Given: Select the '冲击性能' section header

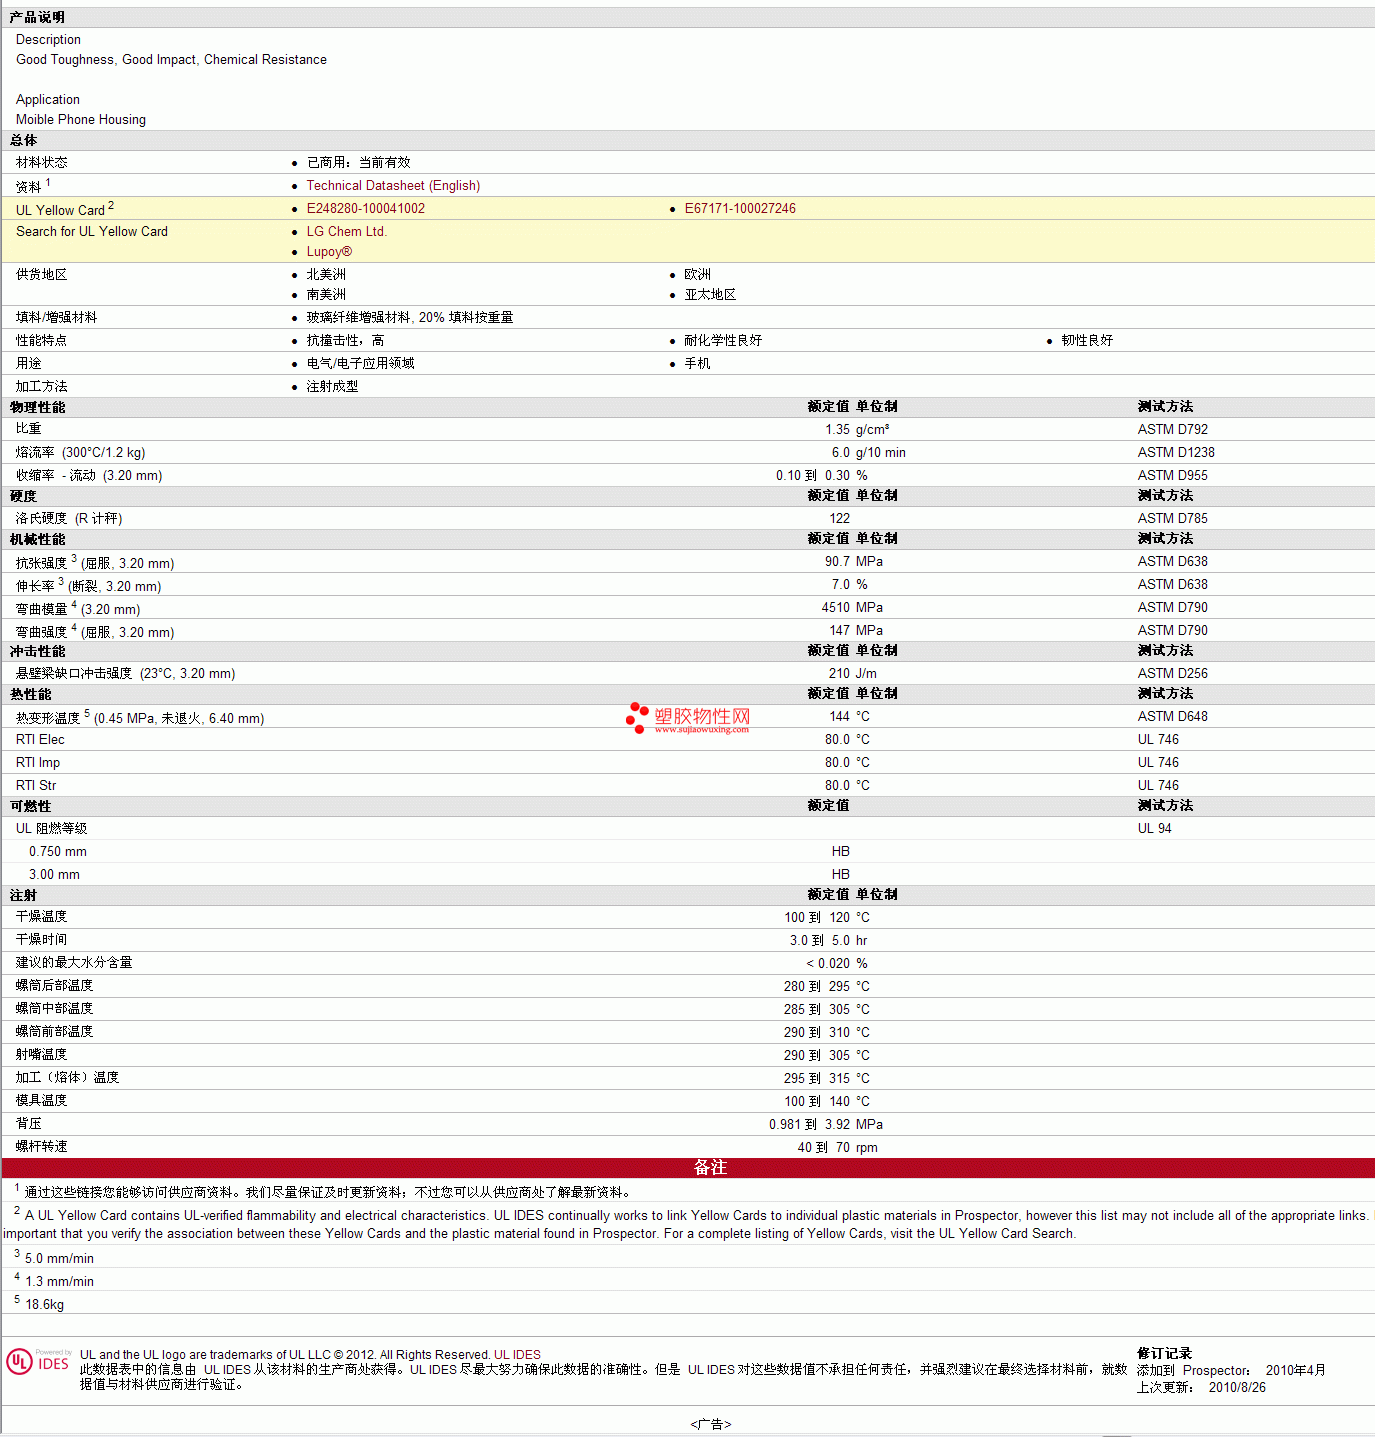Looking at the screenshot, I should tap(38, 652).
